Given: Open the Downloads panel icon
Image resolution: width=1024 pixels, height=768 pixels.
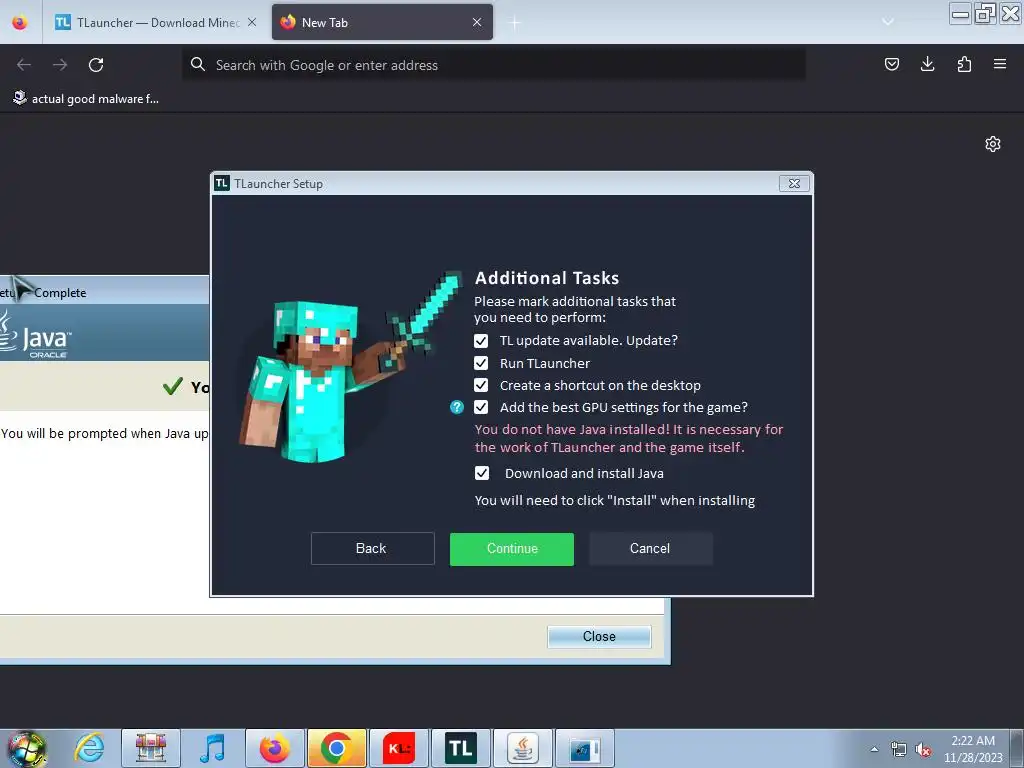Looking at the screenshot, I should tap(927, 64).
